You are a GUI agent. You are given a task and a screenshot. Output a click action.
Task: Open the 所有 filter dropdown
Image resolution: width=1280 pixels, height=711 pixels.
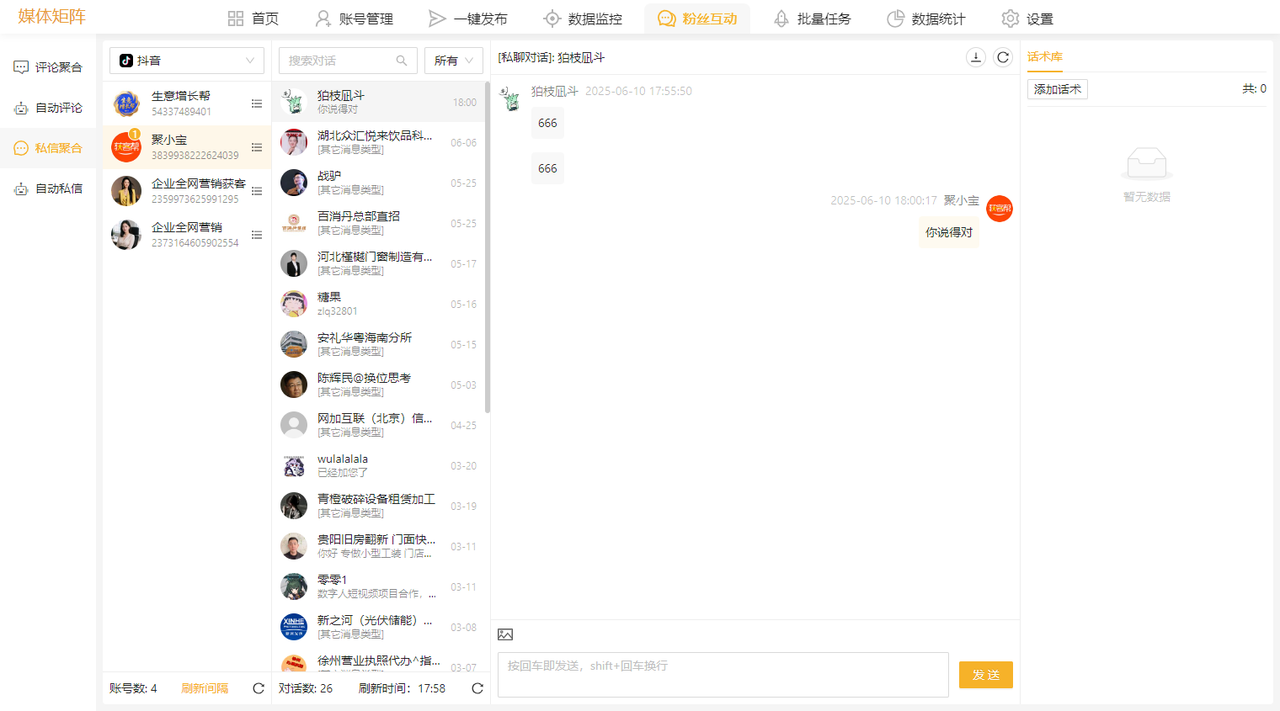(454, 60)
